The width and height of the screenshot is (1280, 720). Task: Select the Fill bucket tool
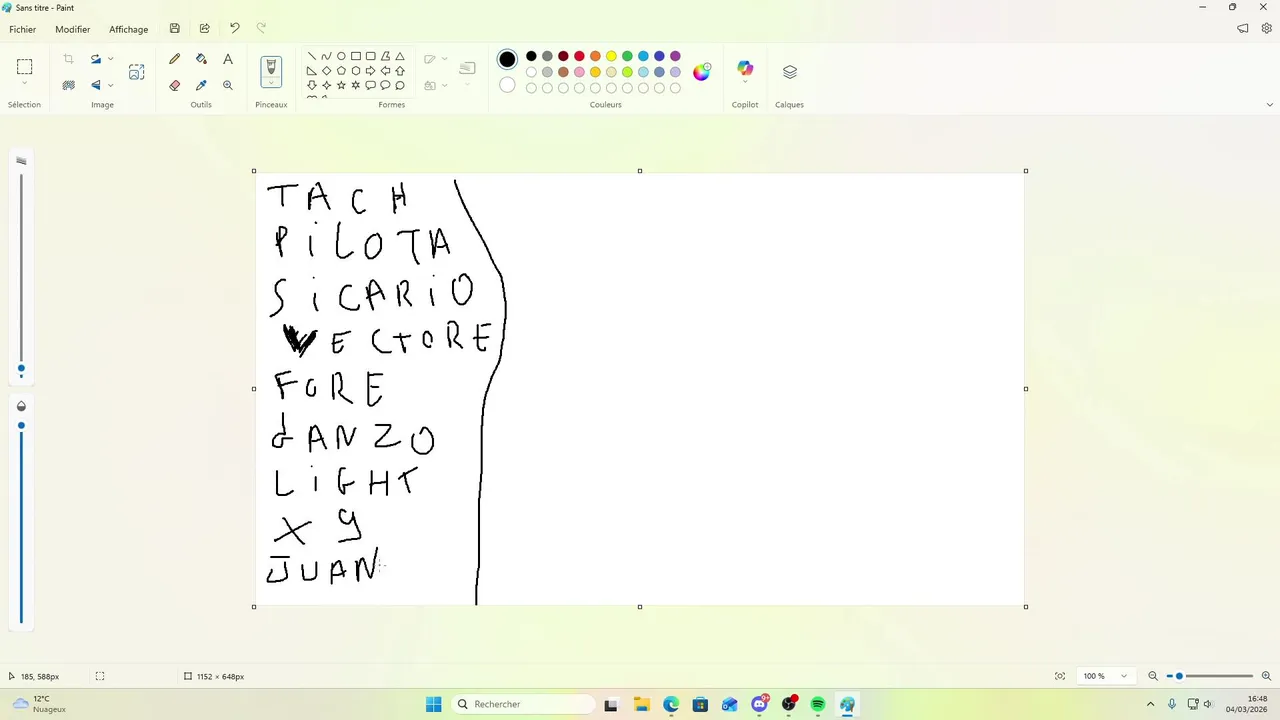coord(201,59)
